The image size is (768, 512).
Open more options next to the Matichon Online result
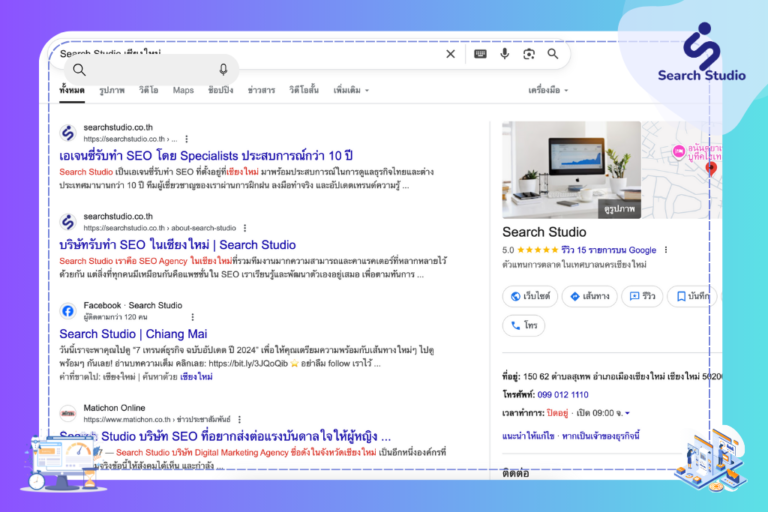pyautogui.click(x=239, y=419)
